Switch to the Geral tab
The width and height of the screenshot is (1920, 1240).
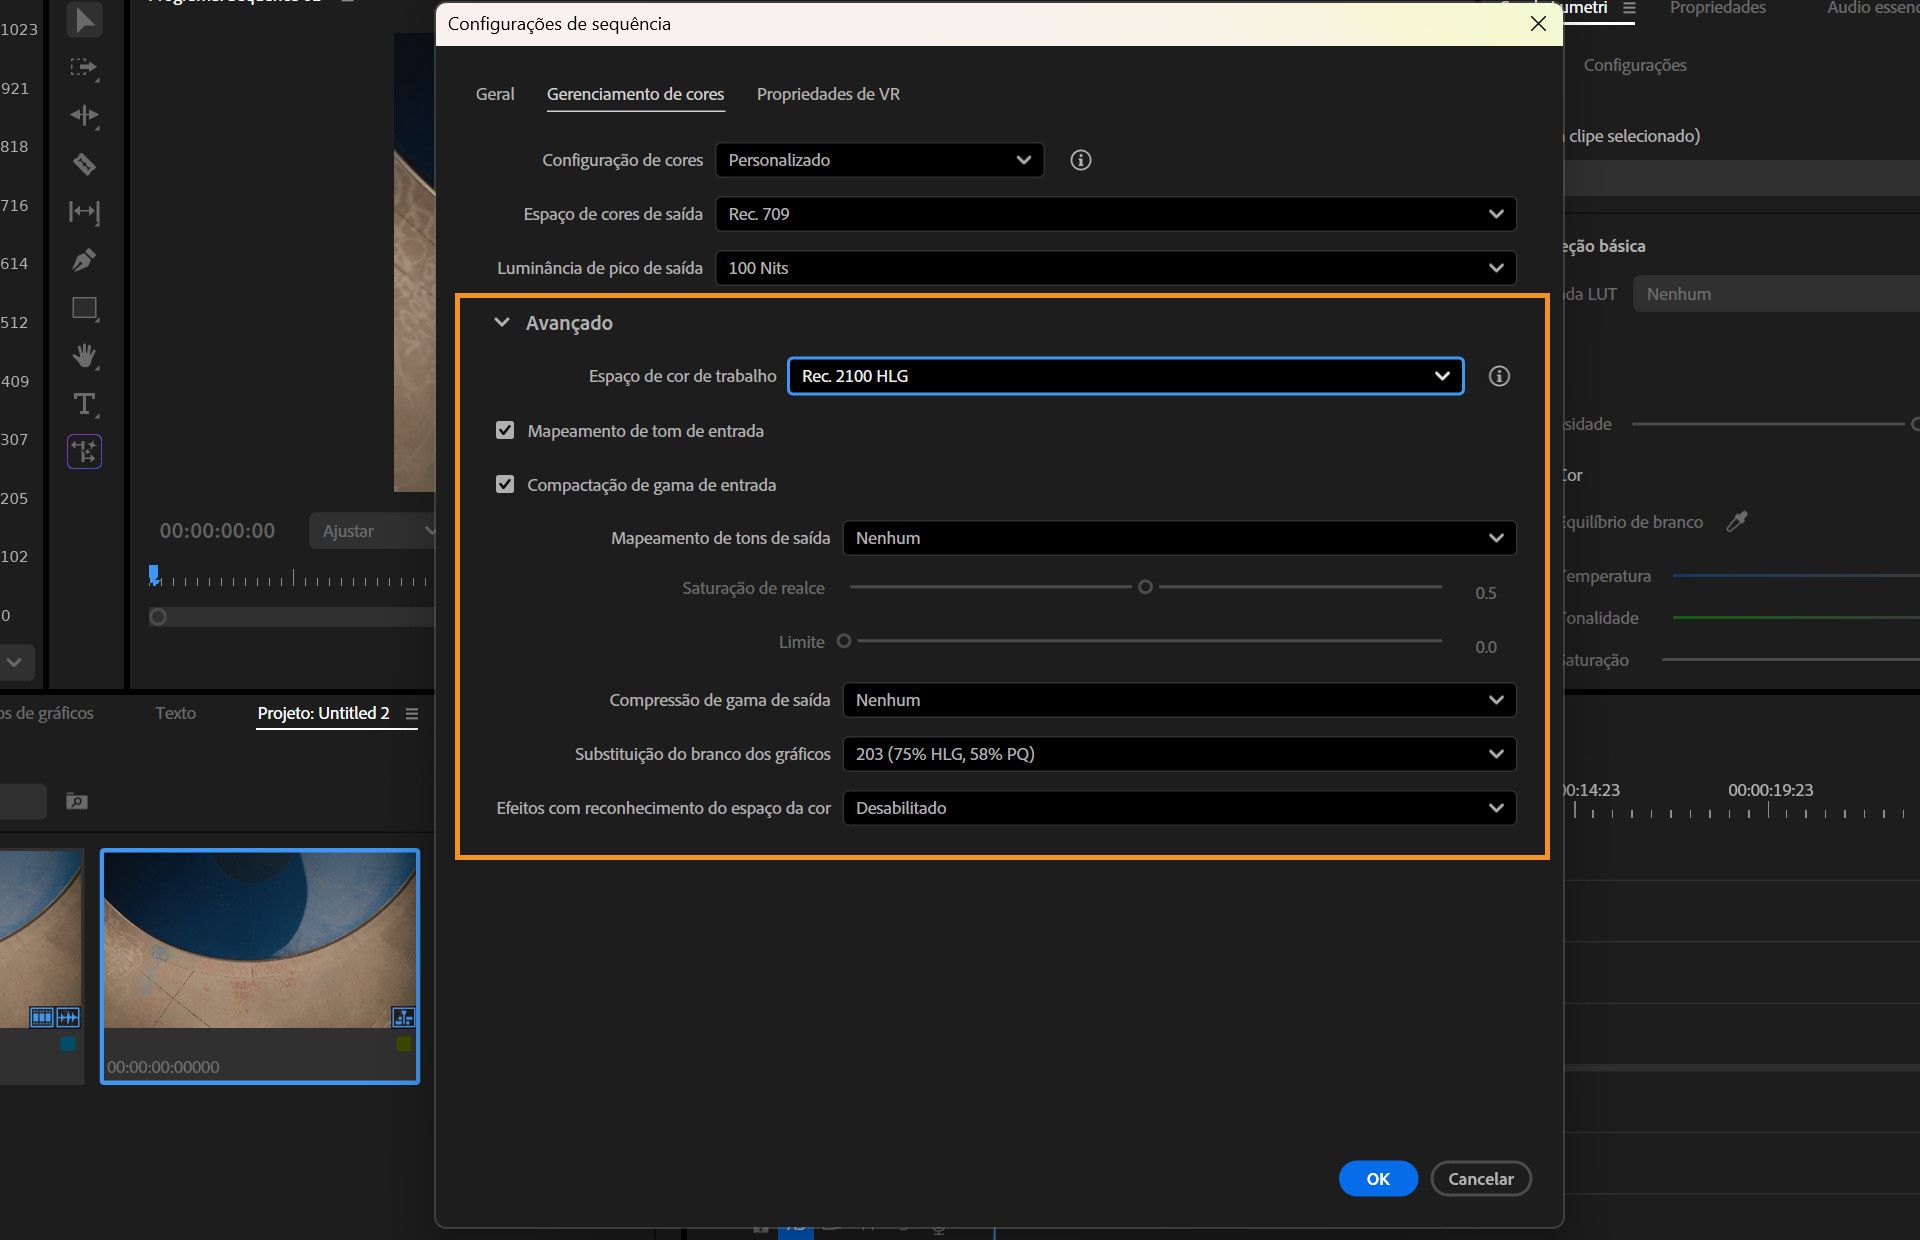494,94
